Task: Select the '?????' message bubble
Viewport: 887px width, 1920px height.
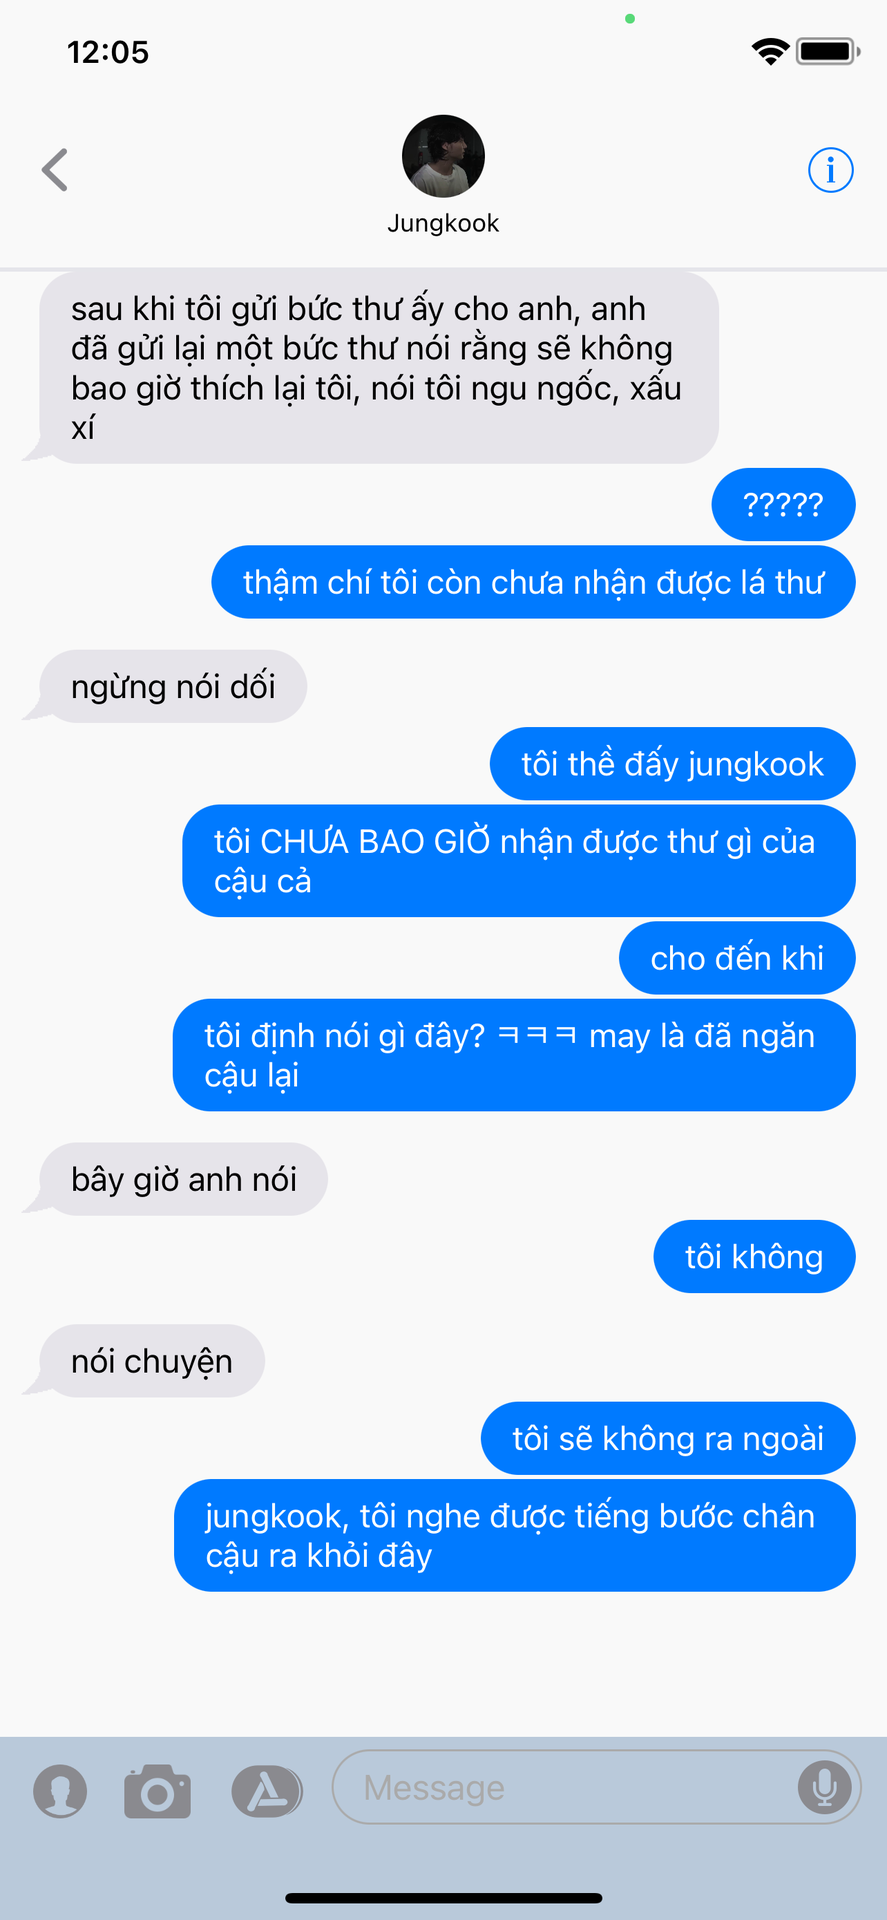Action: [x=783, y=505]
